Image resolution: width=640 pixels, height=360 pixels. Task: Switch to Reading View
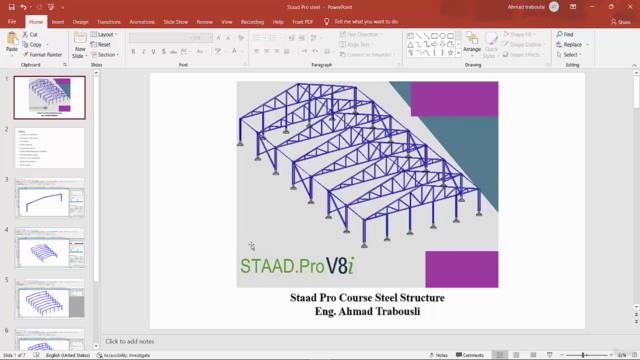click(x=533, y=355)
